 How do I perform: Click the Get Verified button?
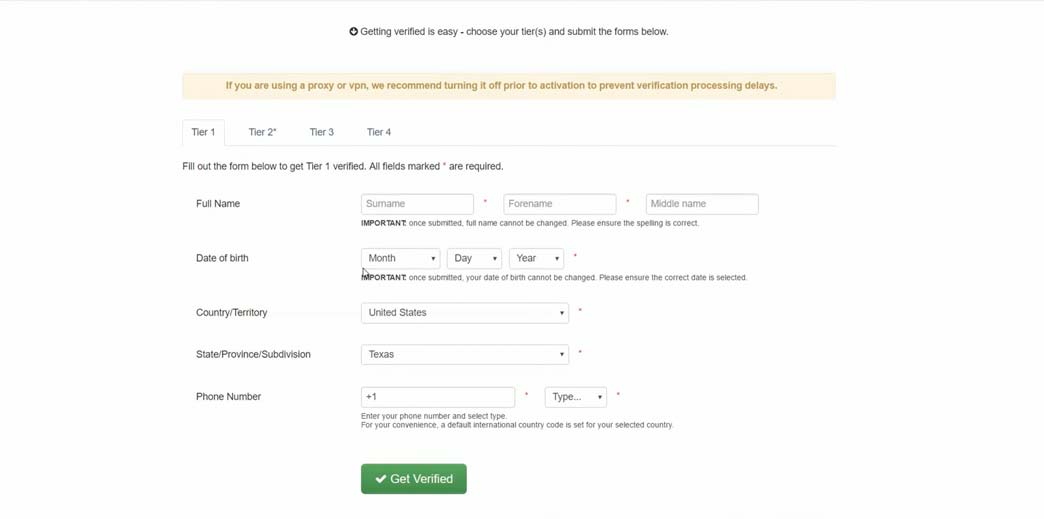(x=413, y=479)
